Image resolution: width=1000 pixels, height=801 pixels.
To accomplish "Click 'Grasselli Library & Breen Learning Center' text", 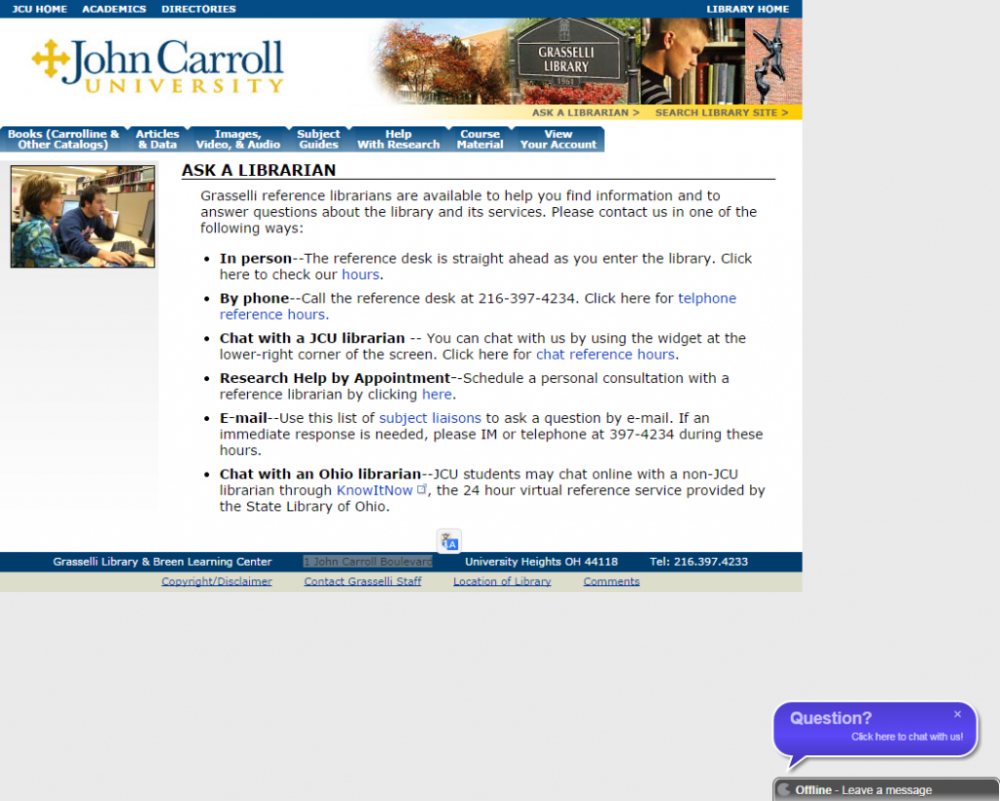I will pyautogui.click(x=162, y=561).
